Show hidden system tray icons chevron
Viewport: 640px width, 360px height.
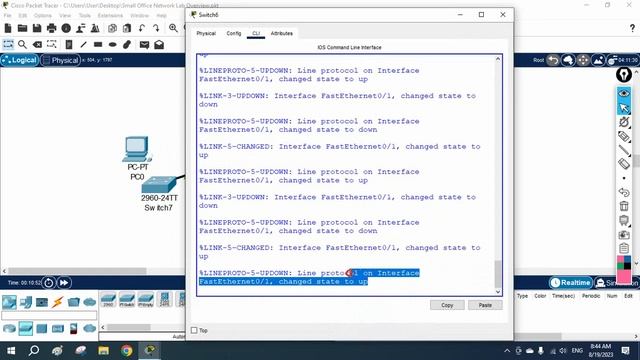(507, 351)
